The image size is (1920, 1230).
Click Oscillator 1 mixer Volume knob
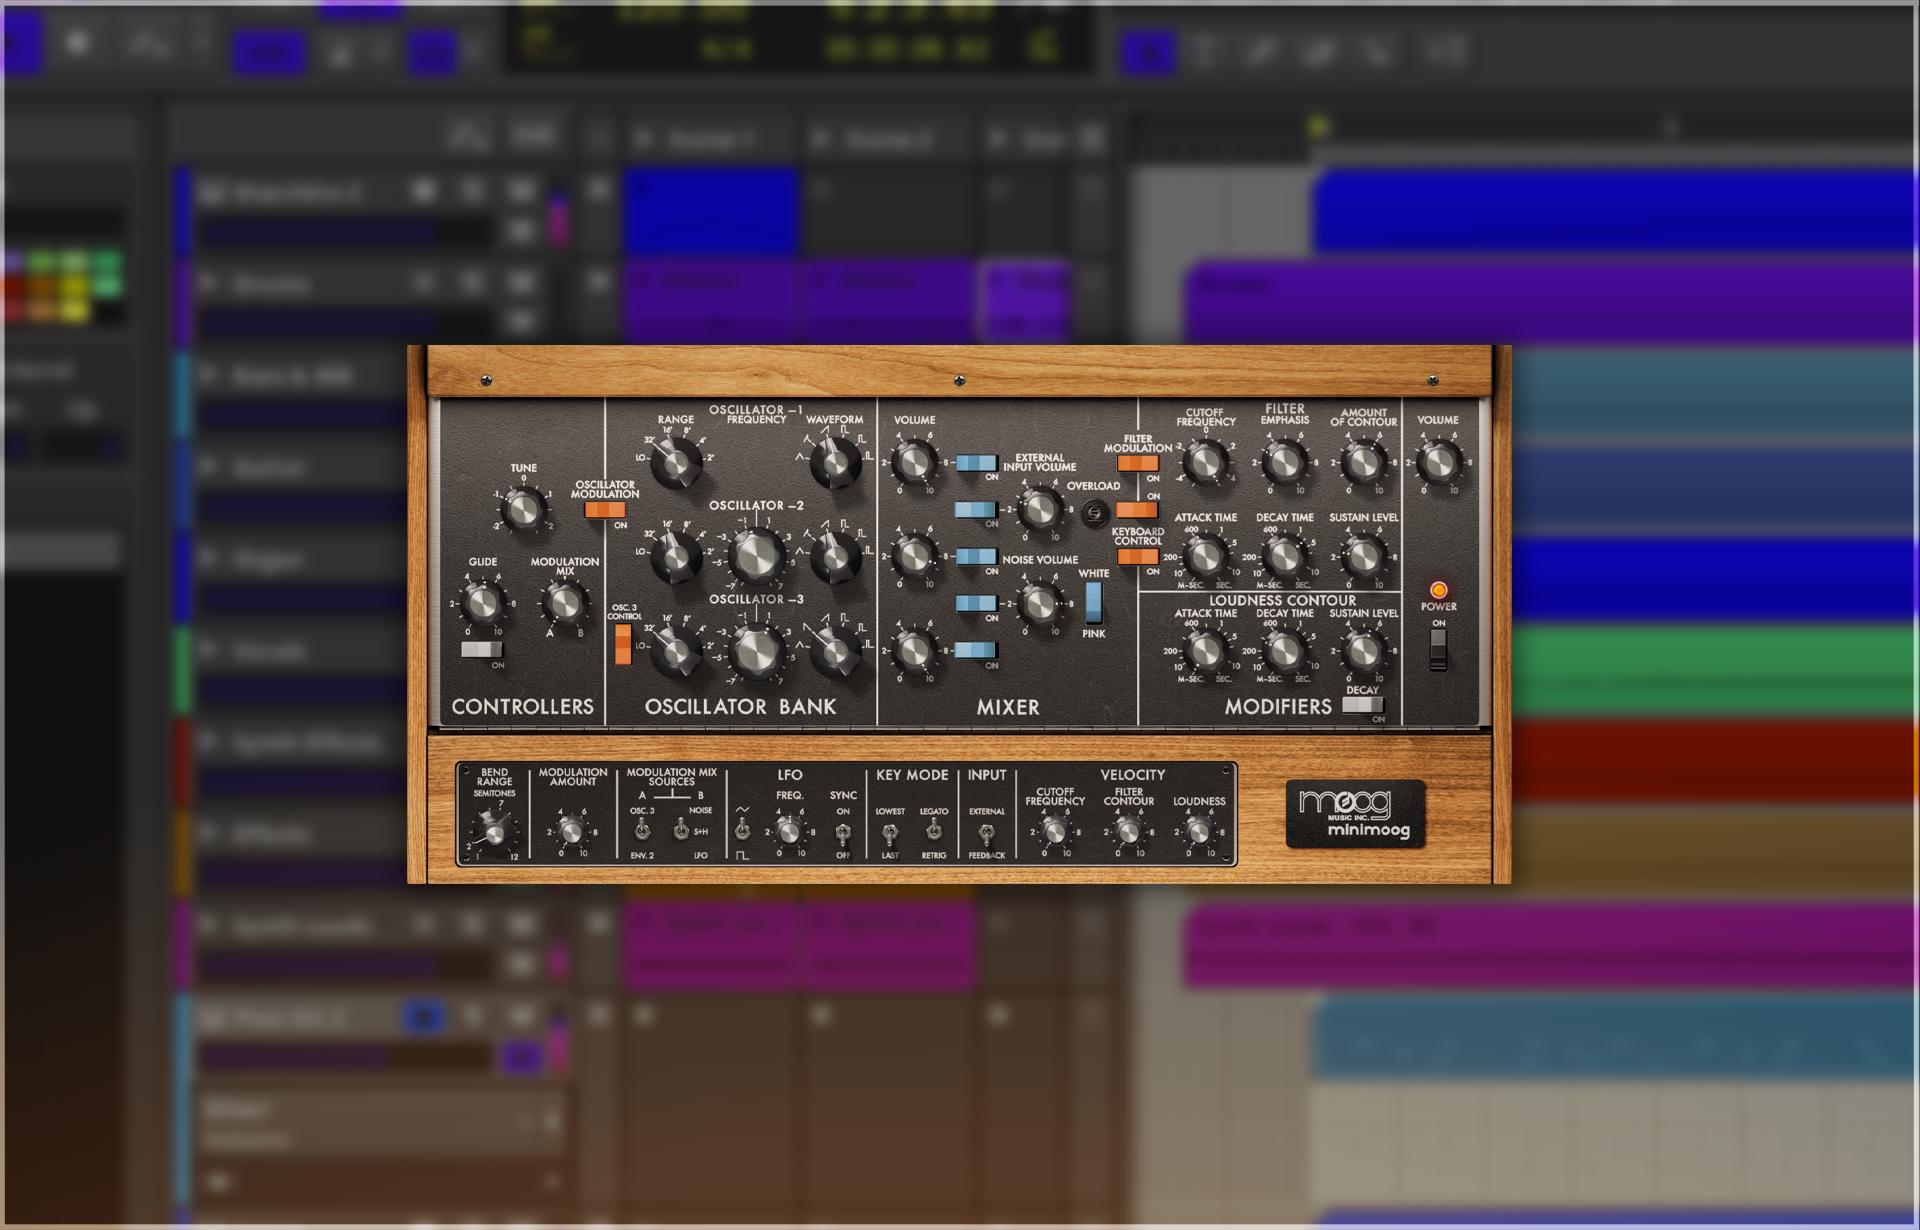click(913, 462)
